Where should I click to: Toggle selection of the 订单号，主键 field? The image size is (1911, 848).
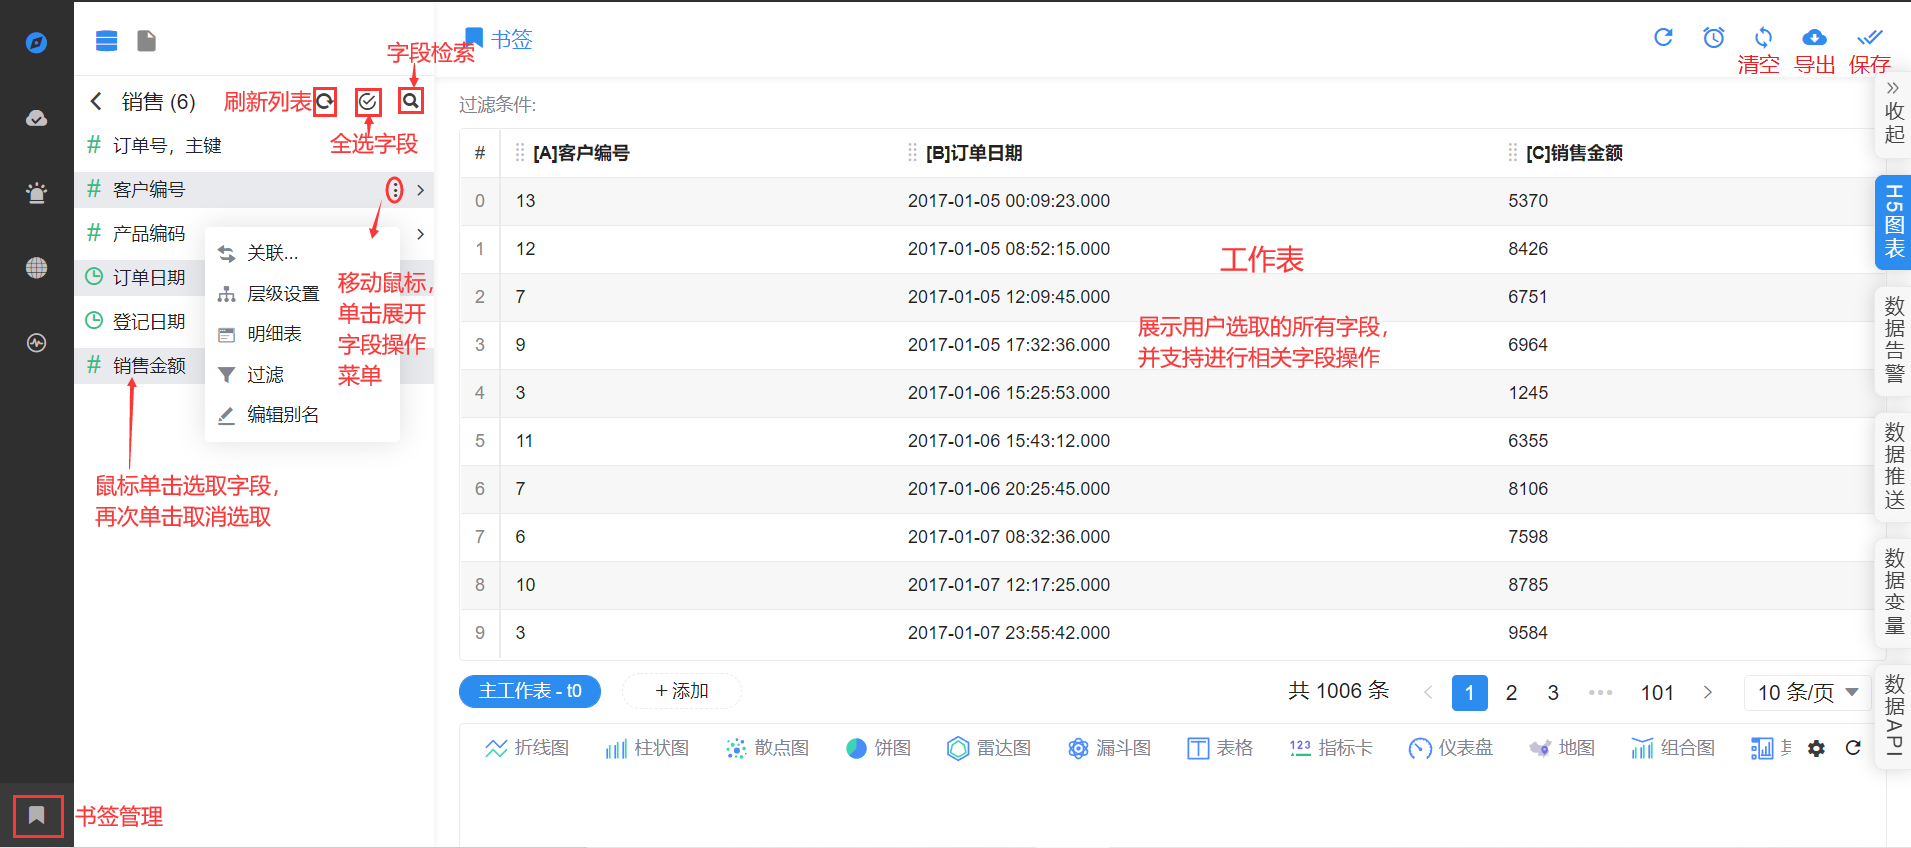(x=254, y=146)
